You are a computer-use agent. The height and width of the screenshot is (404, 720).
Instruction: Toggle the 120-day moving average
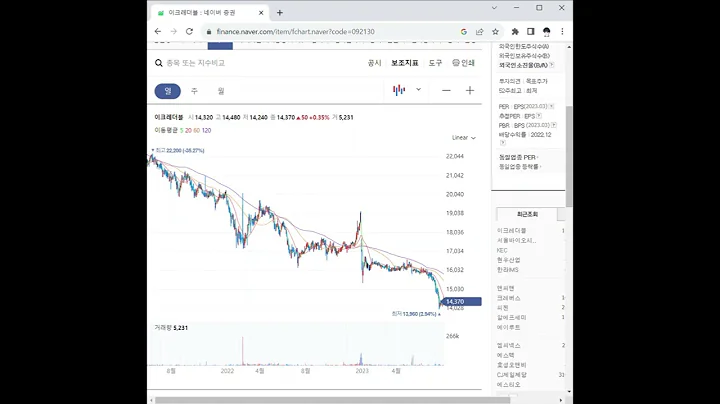coord(207,130)
